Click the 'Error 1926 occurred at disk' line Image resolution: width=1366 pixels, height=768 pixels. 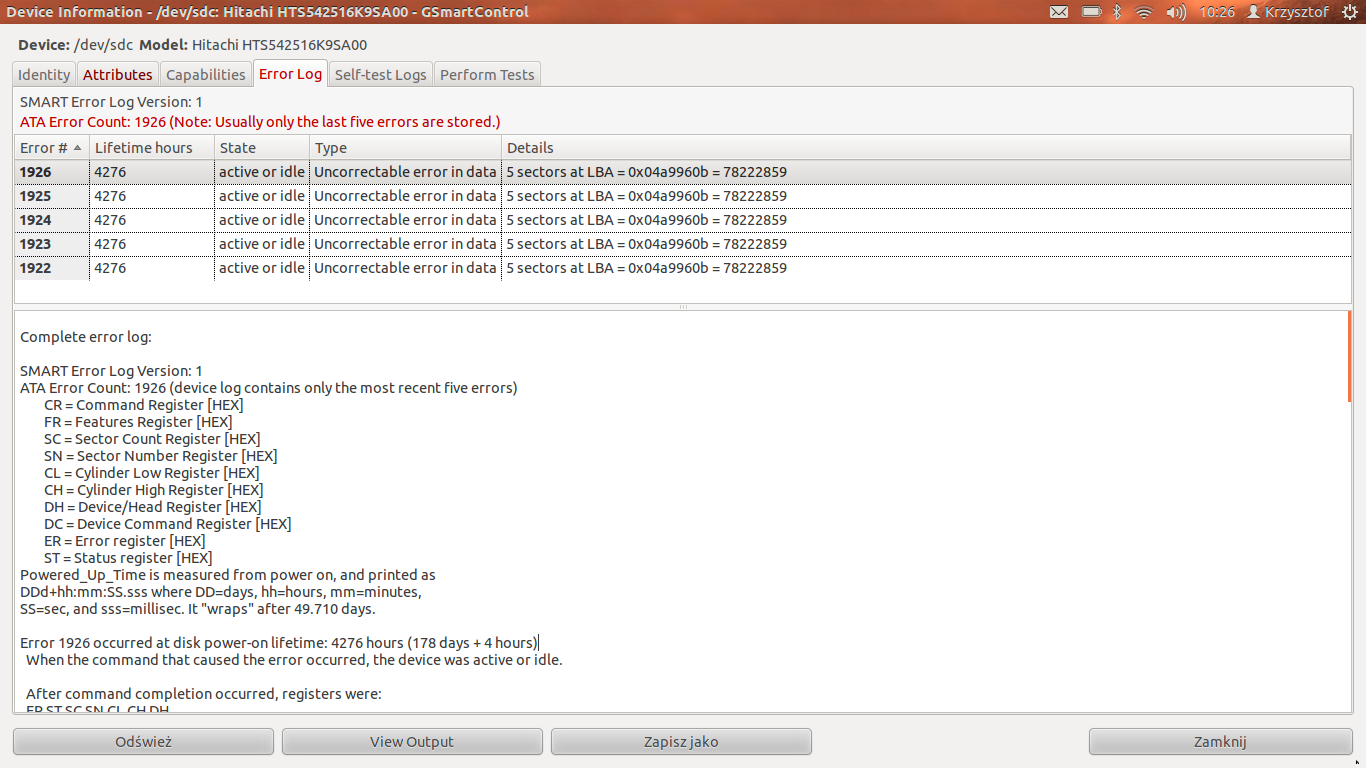pyautogui.click(x=279, y=643)
